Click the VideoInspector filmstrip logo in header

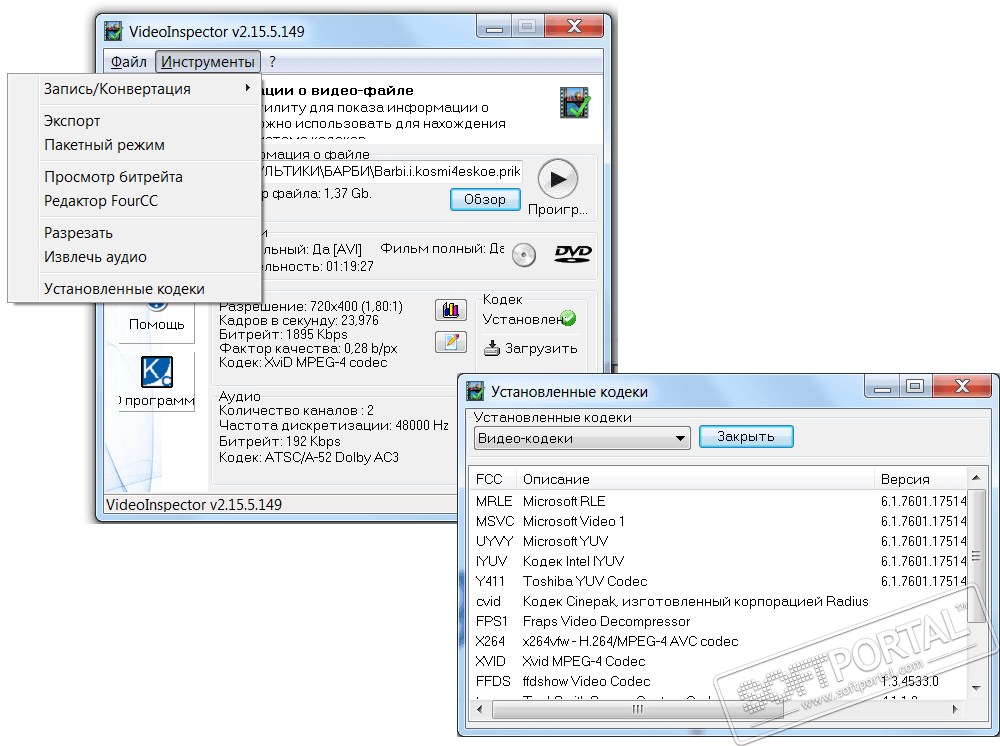point(575,103)
